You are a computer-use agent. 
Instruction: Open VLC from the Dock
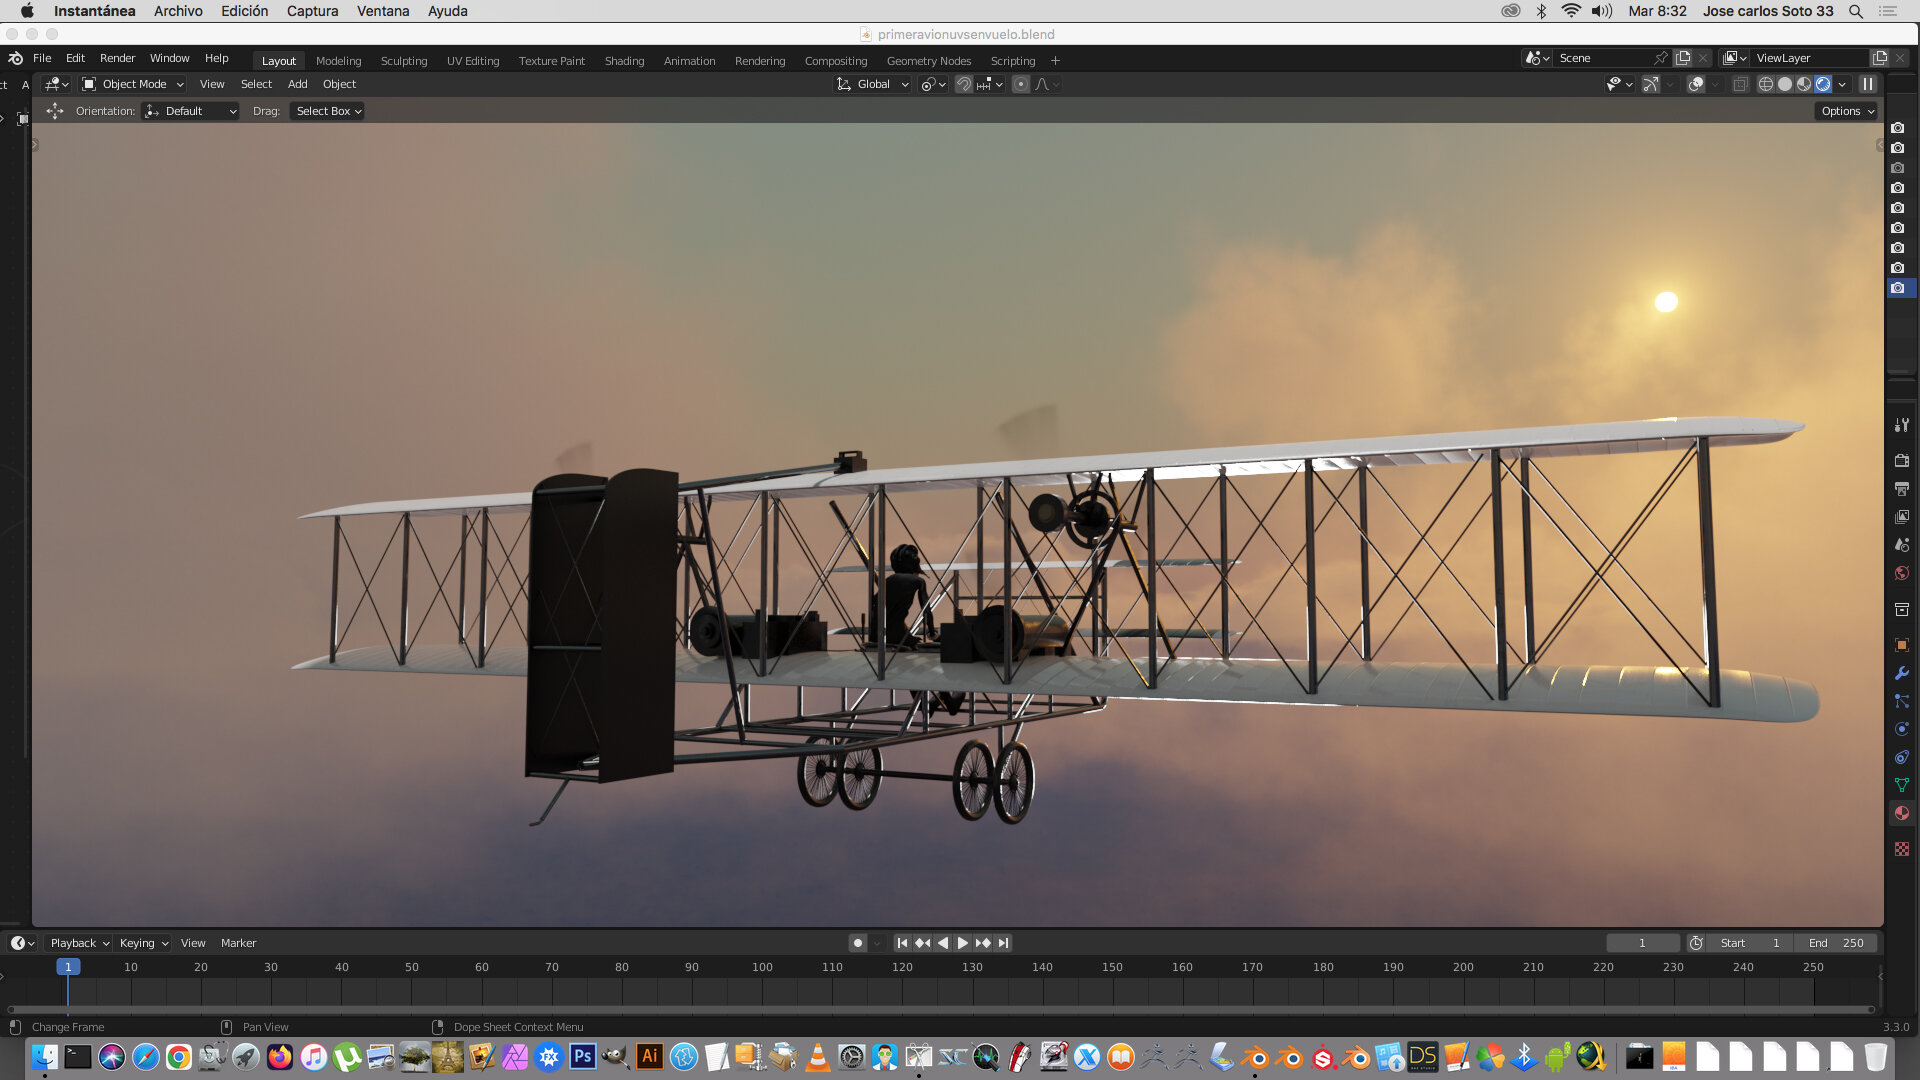(x=817, y=1056)
